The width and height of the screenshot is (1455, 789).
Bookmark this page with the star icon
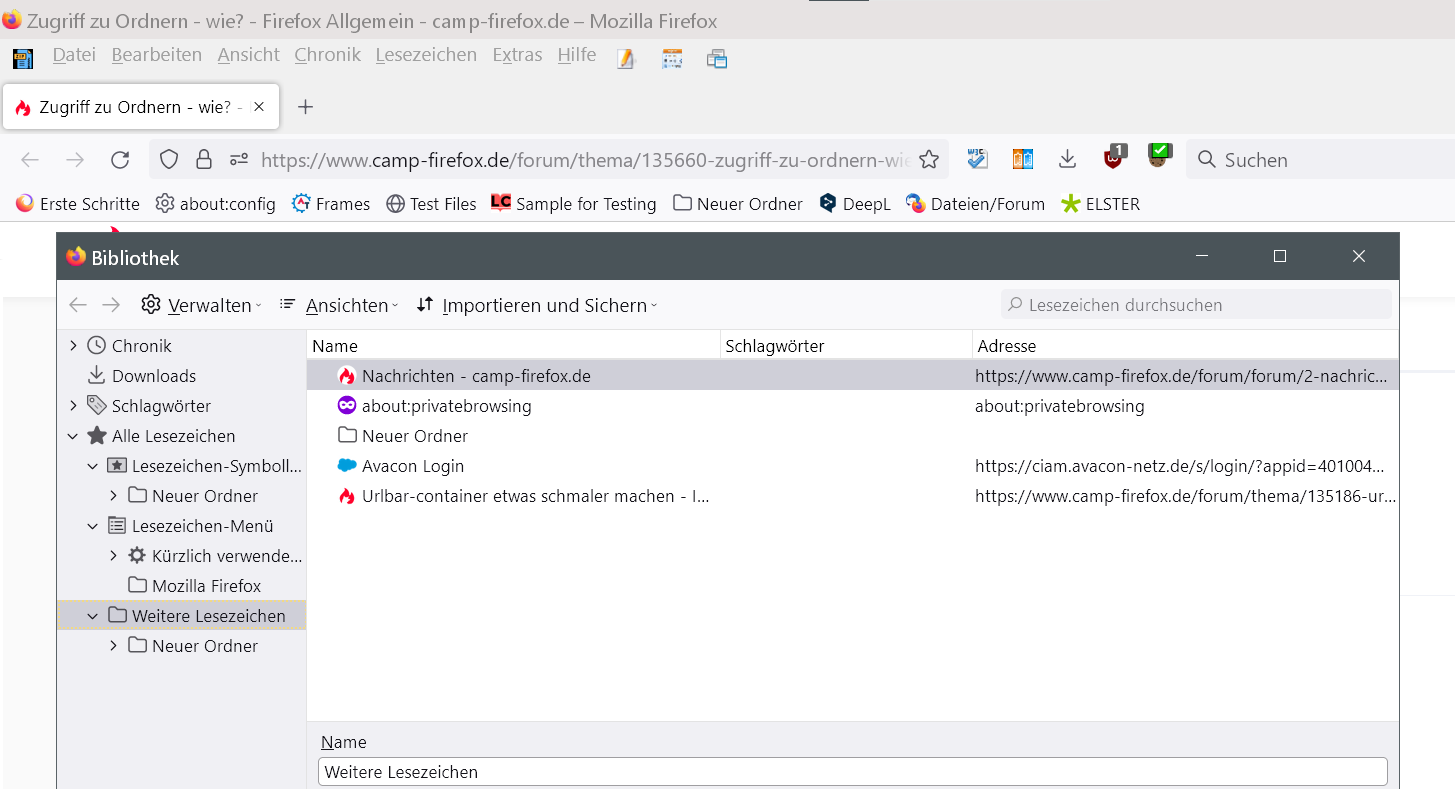point(929,160)
